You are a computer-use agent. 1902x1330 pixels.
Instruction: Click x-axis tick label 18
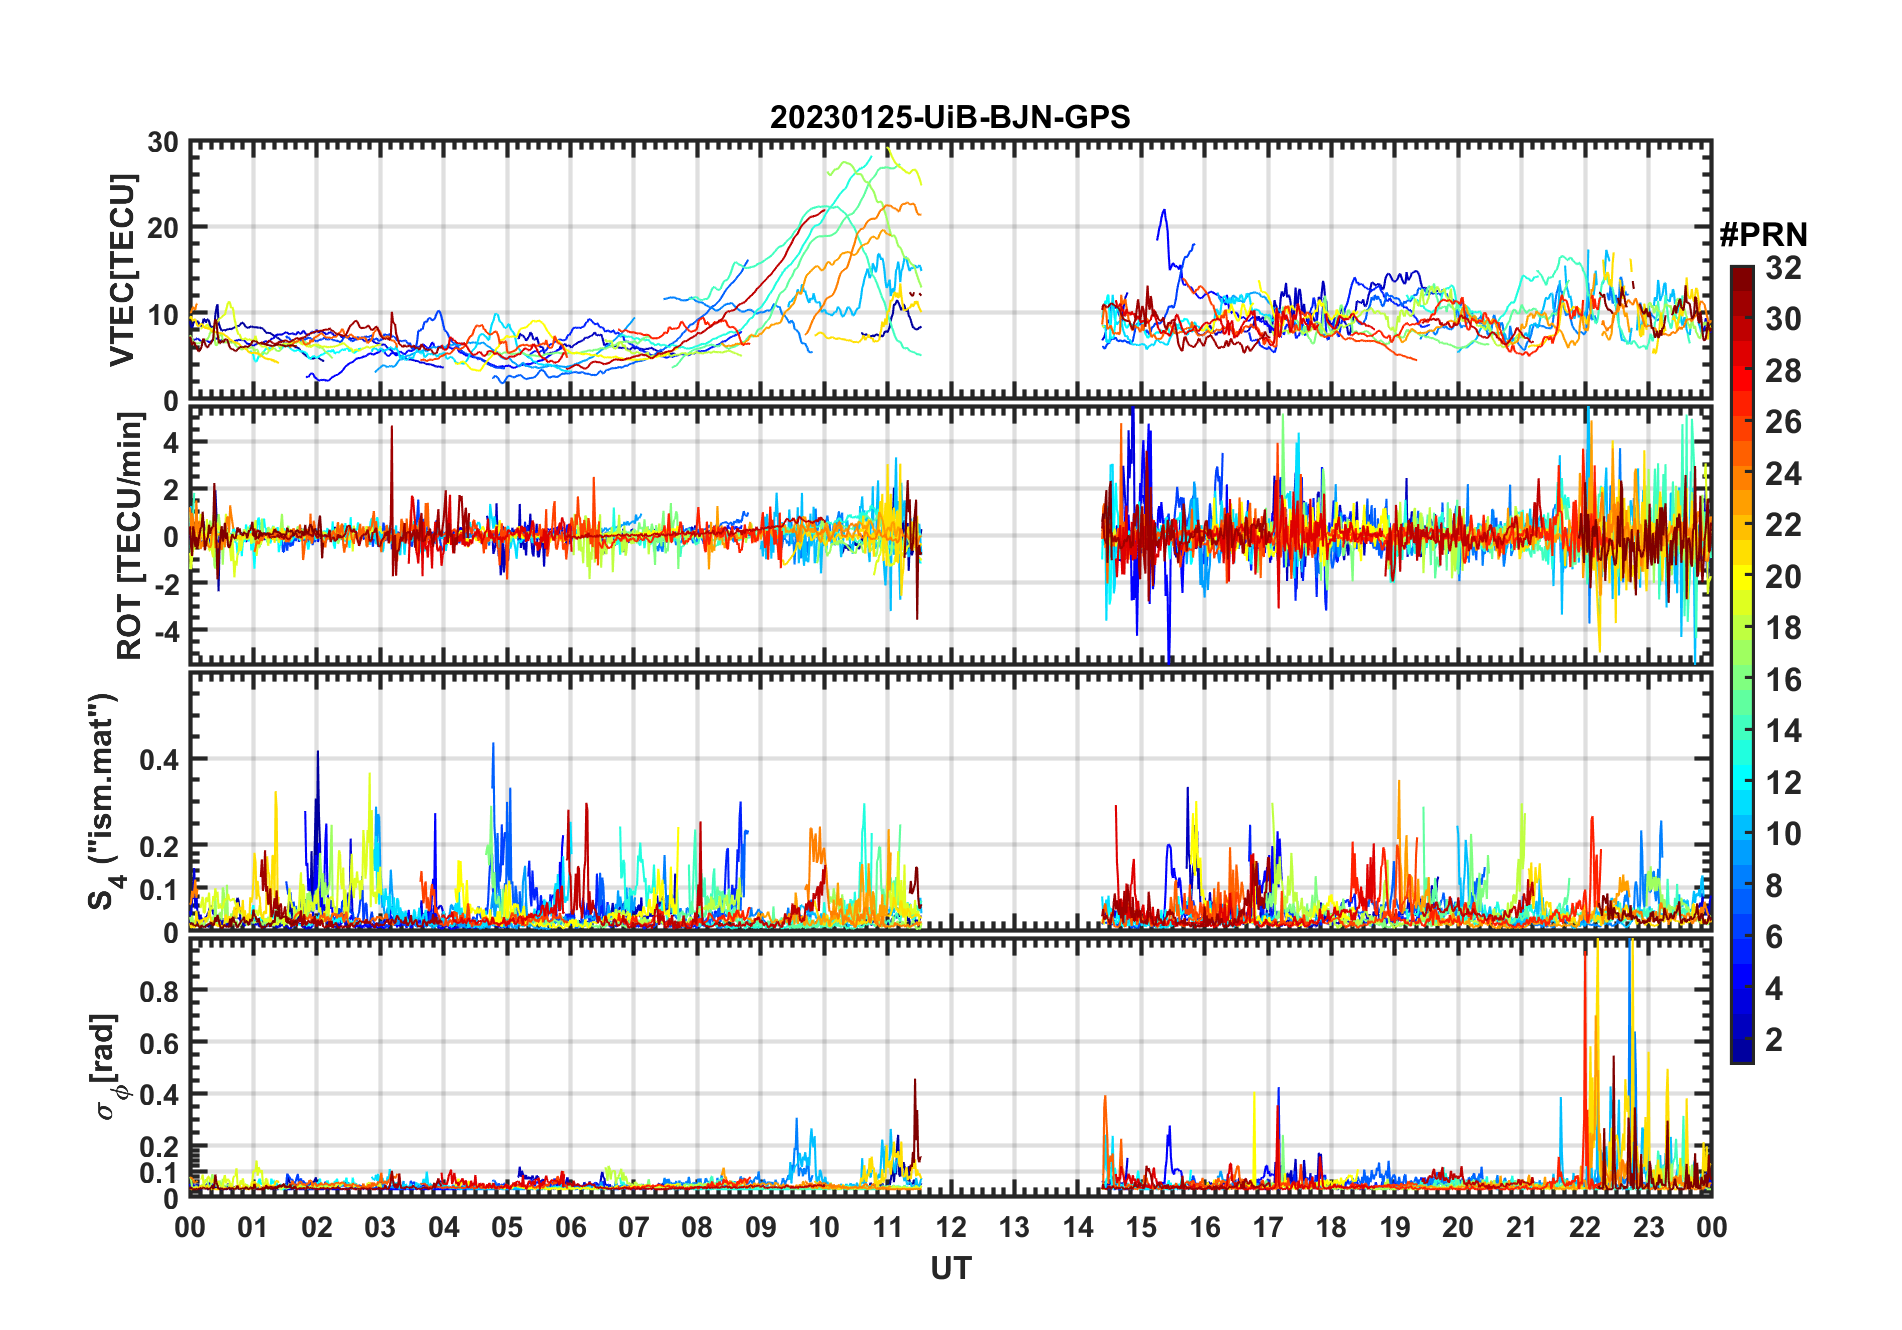1331,1227
